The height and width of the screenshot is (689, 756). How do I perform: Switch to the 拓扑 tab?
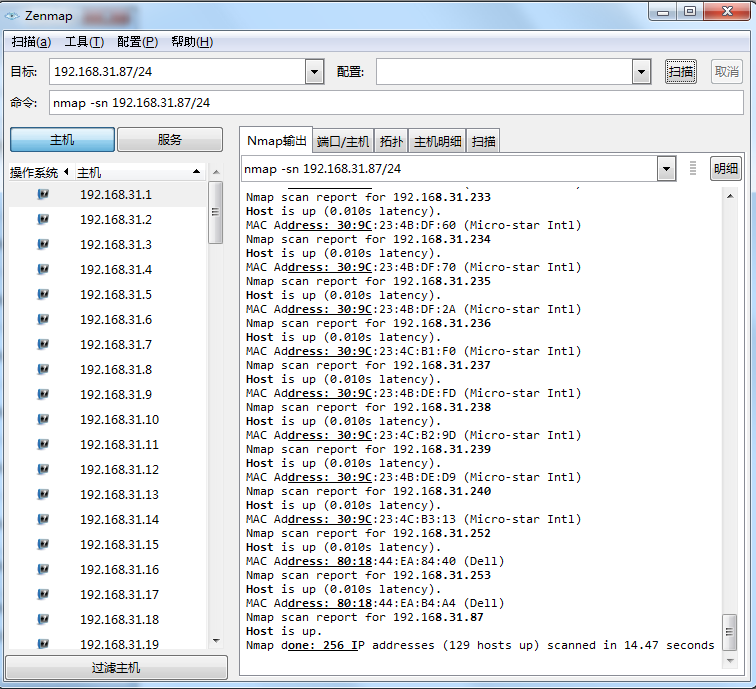(x=391, y=141)
